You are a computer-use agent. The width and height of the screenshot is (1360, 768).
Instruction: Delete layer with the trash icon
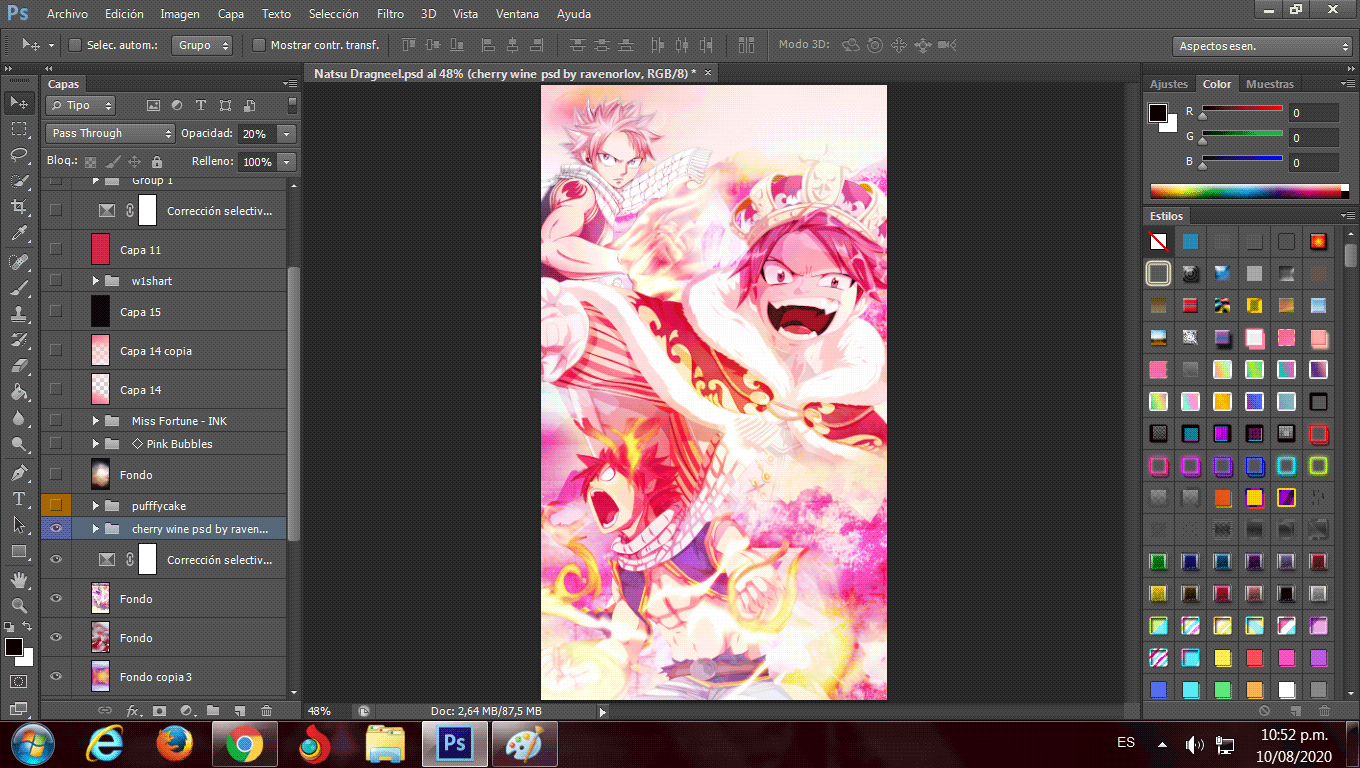pyautogui.click(x=266, y=711)
